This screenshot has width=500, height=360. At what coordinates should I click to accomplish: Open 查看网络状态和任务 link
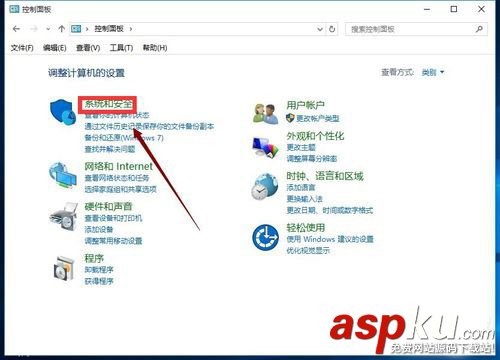117,178
